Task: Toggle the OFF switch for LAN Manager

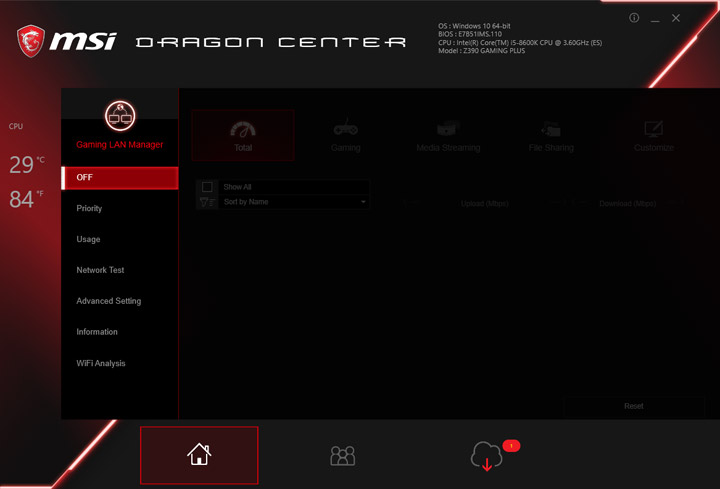Action: 120,178
